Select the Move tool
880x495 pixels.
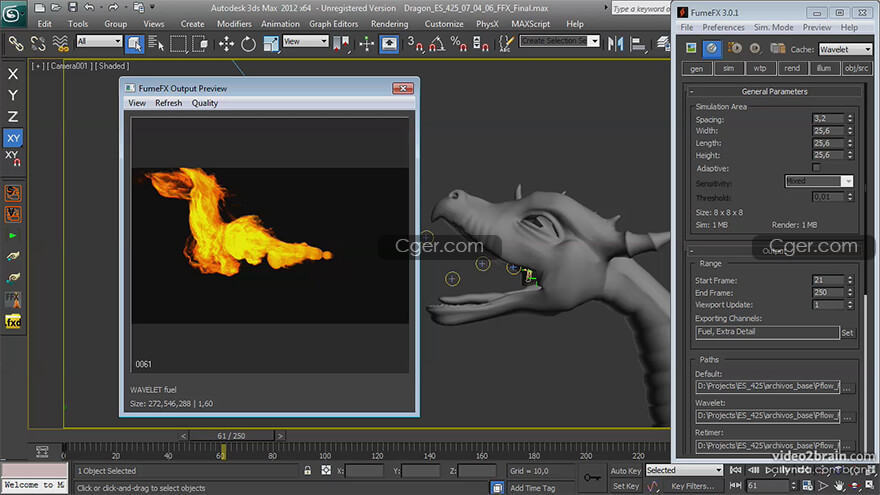(226, 43)
